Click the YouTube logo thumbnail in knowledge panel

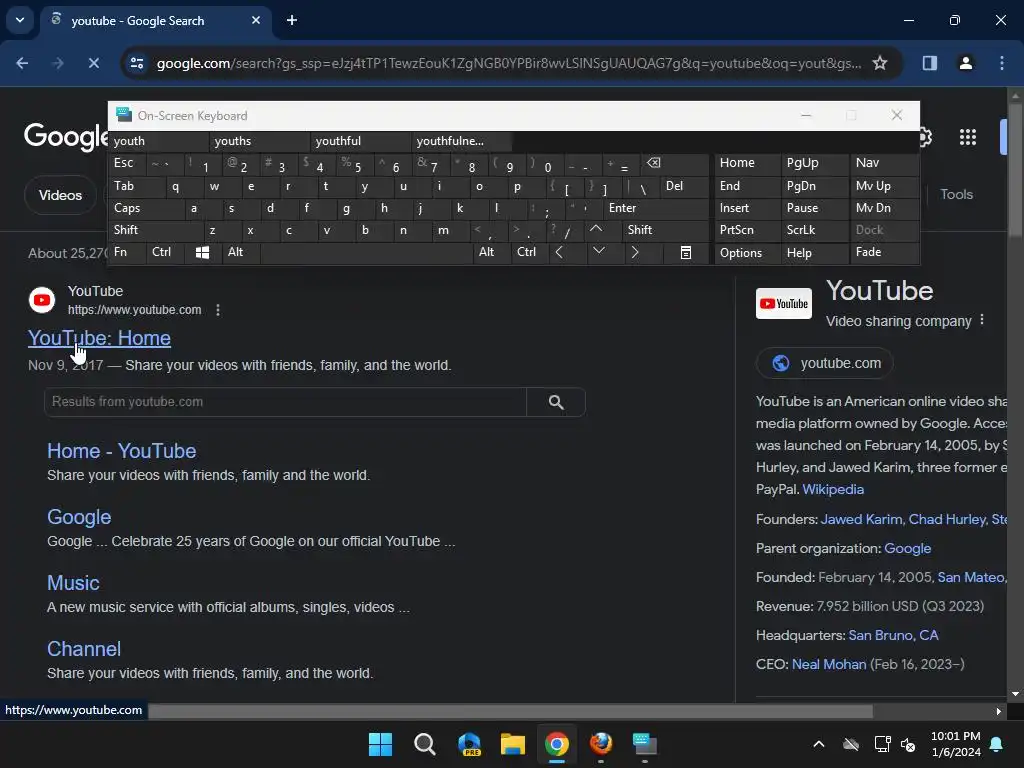tap(784, 304)
